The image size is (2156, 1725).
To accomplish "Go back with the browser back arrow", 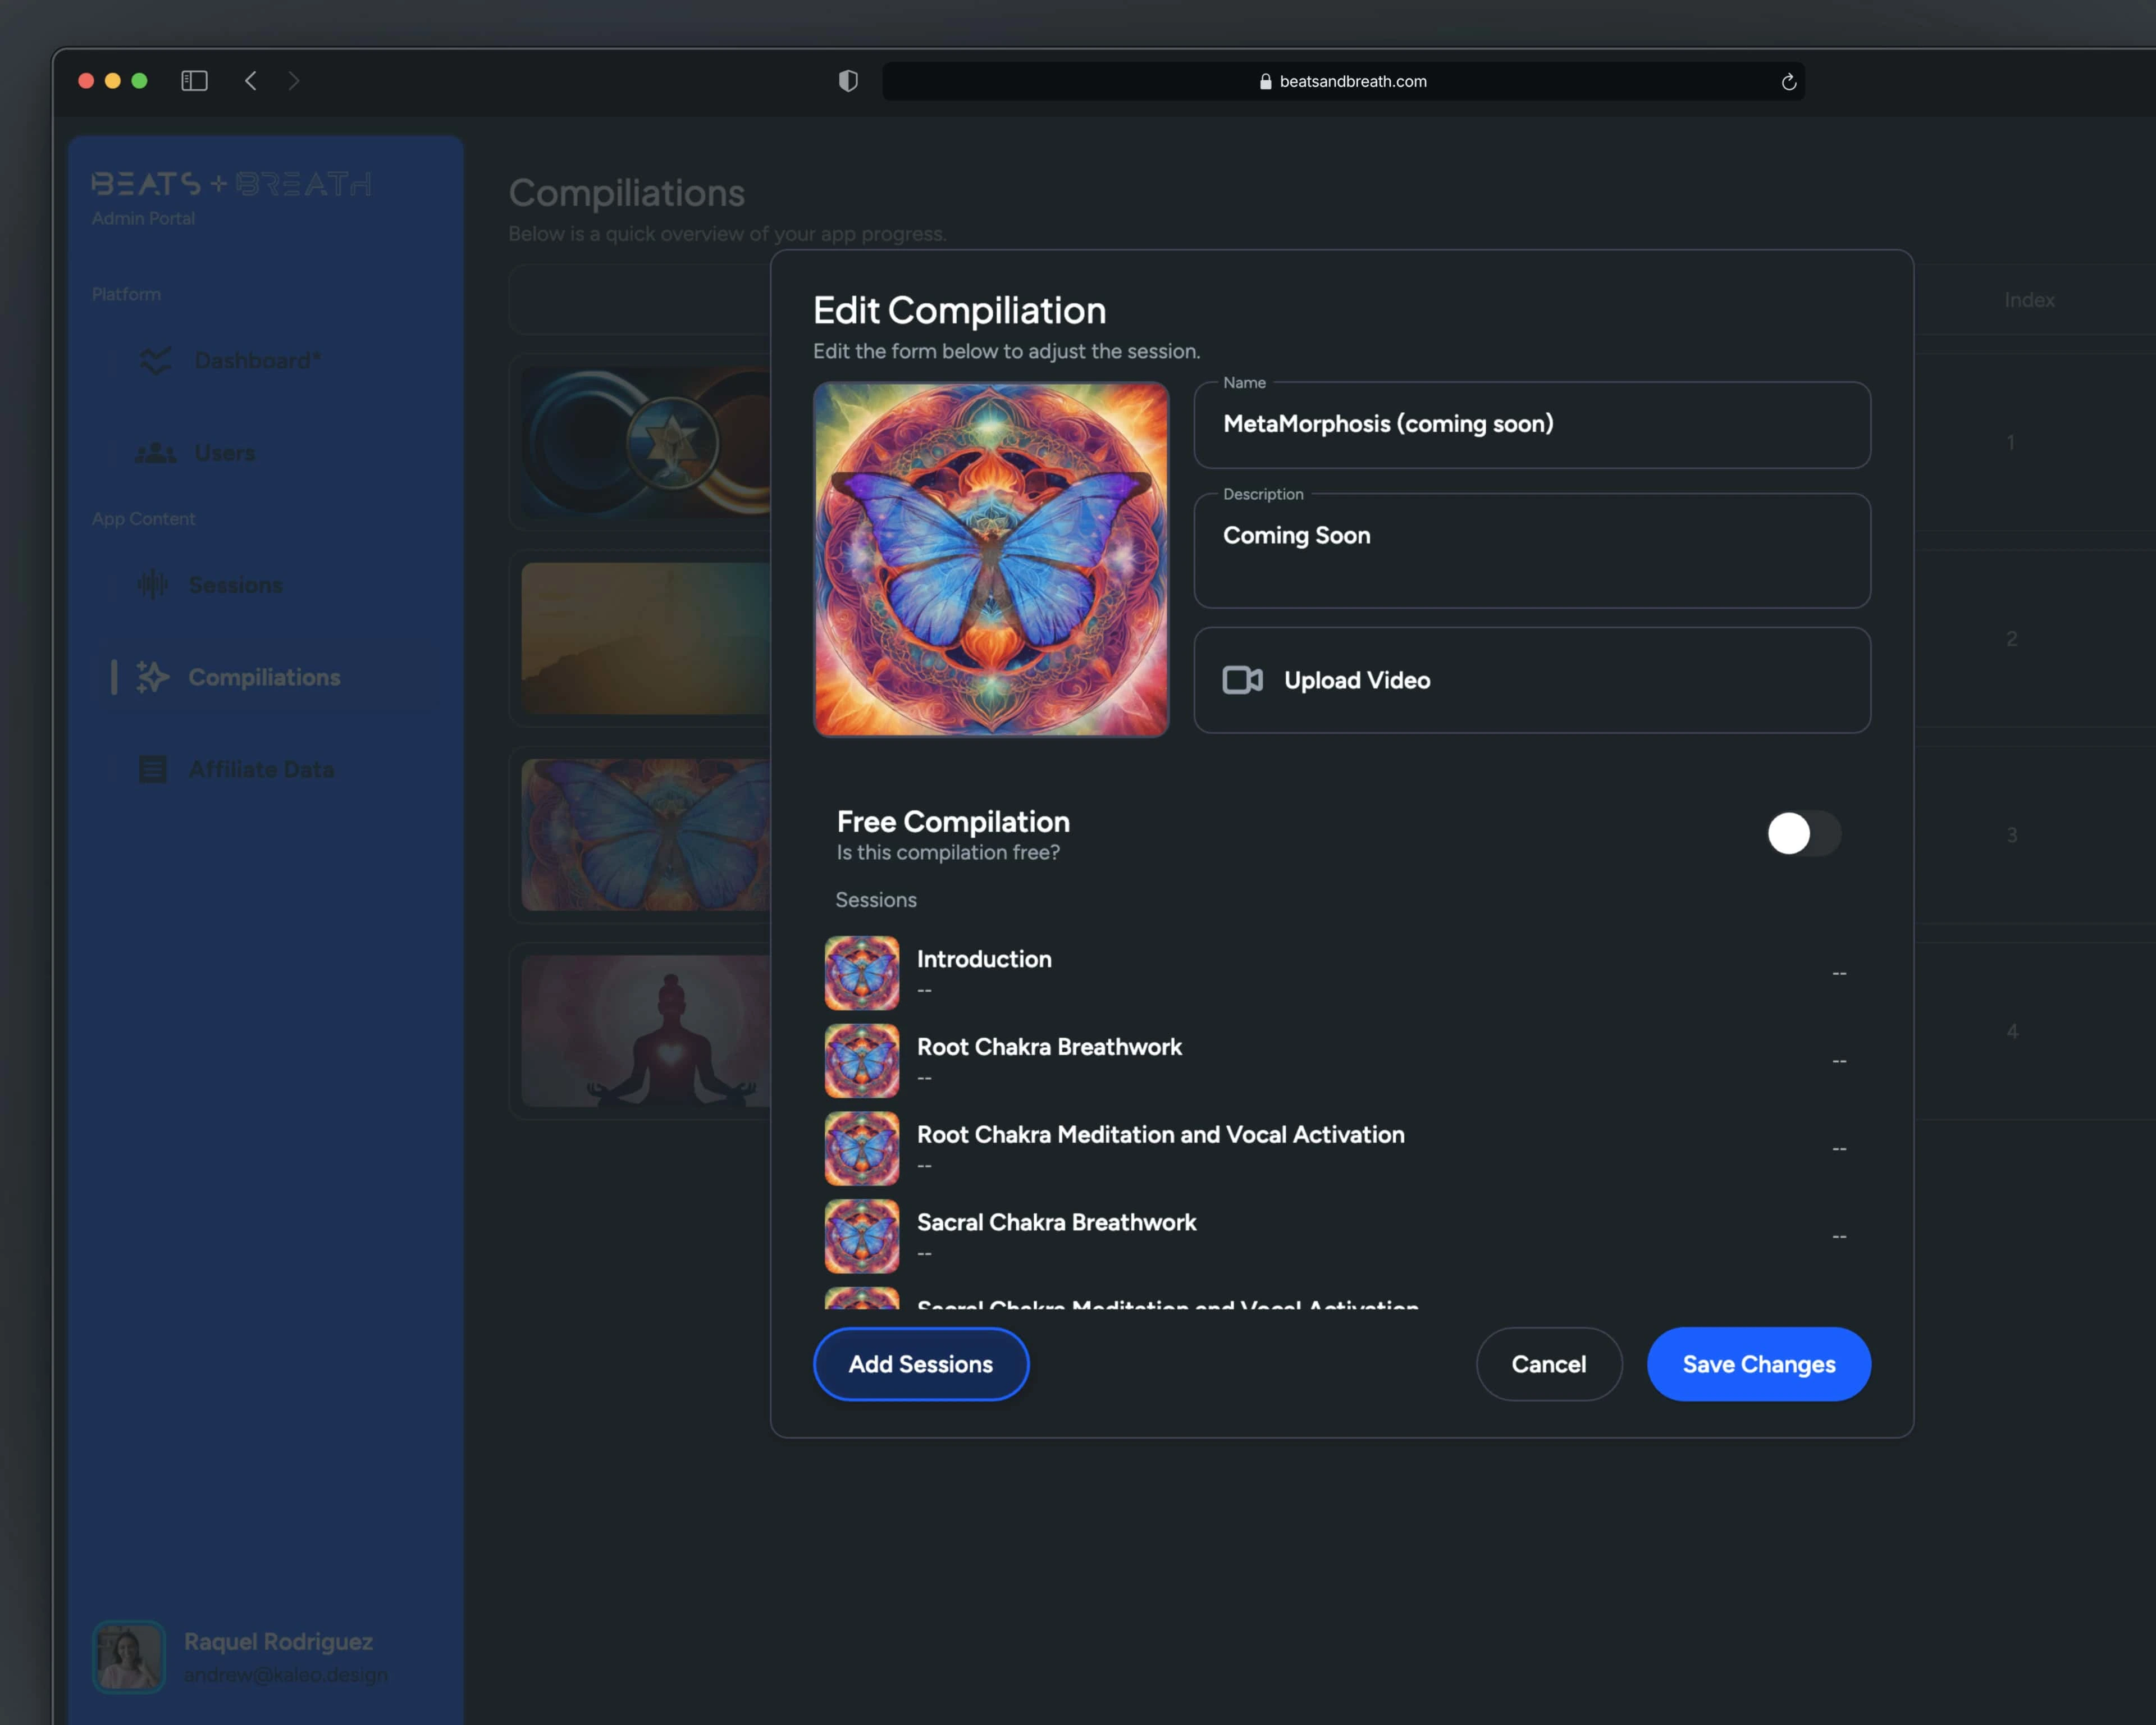I will 251,81.
